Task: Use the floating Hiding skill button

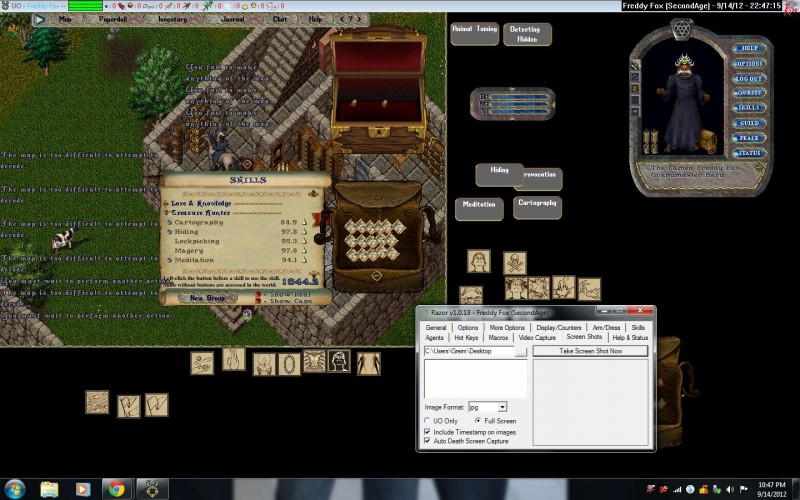Action: click(x=499, y=171)
